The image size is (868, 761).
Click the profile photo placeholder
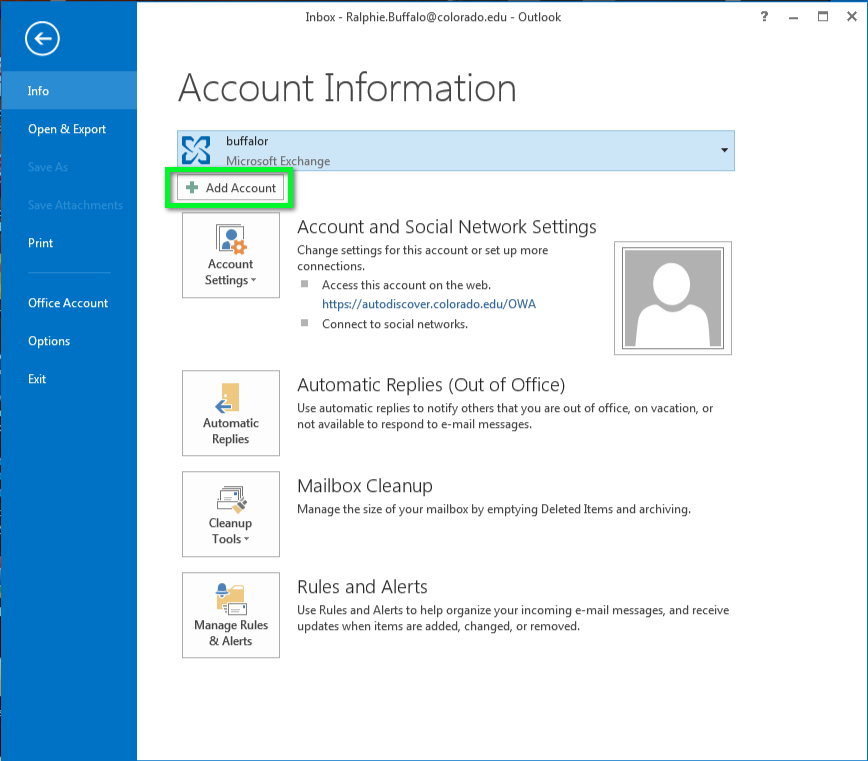pos(673,298)
